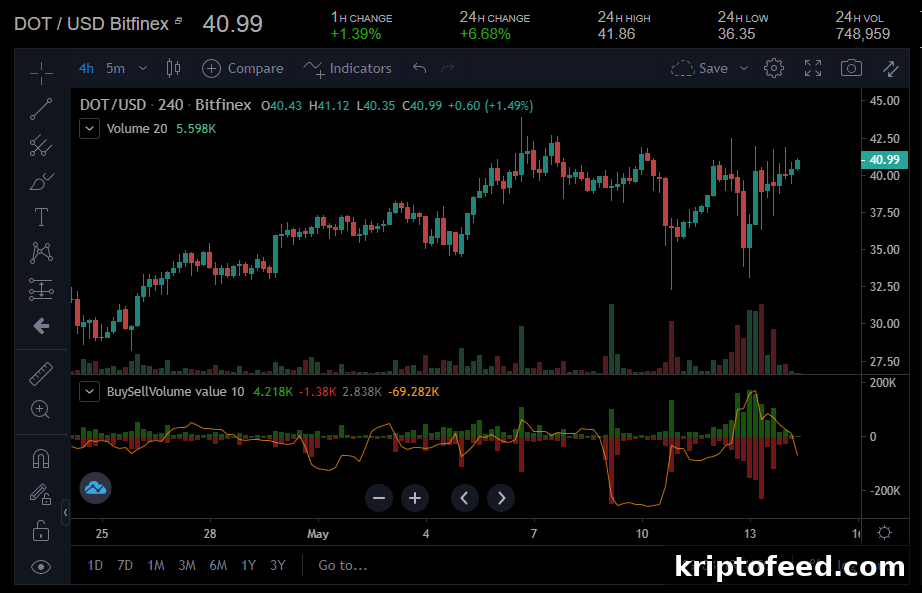
Task: Take a chart snapshot with camera
Action: 851,68
